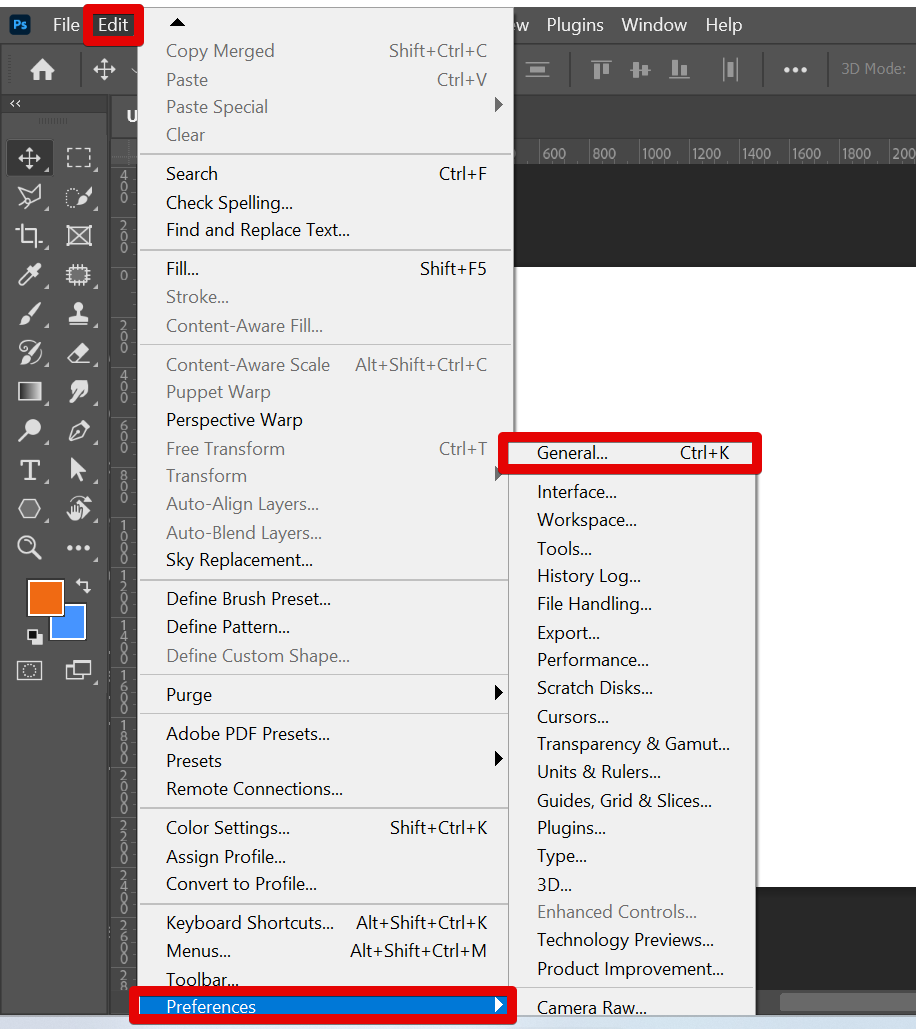The height and width of the screenshot is (1029, 916).
Task: Pick the Eyedropper tool
Action: pyautogui.click(x=30, y=275)
